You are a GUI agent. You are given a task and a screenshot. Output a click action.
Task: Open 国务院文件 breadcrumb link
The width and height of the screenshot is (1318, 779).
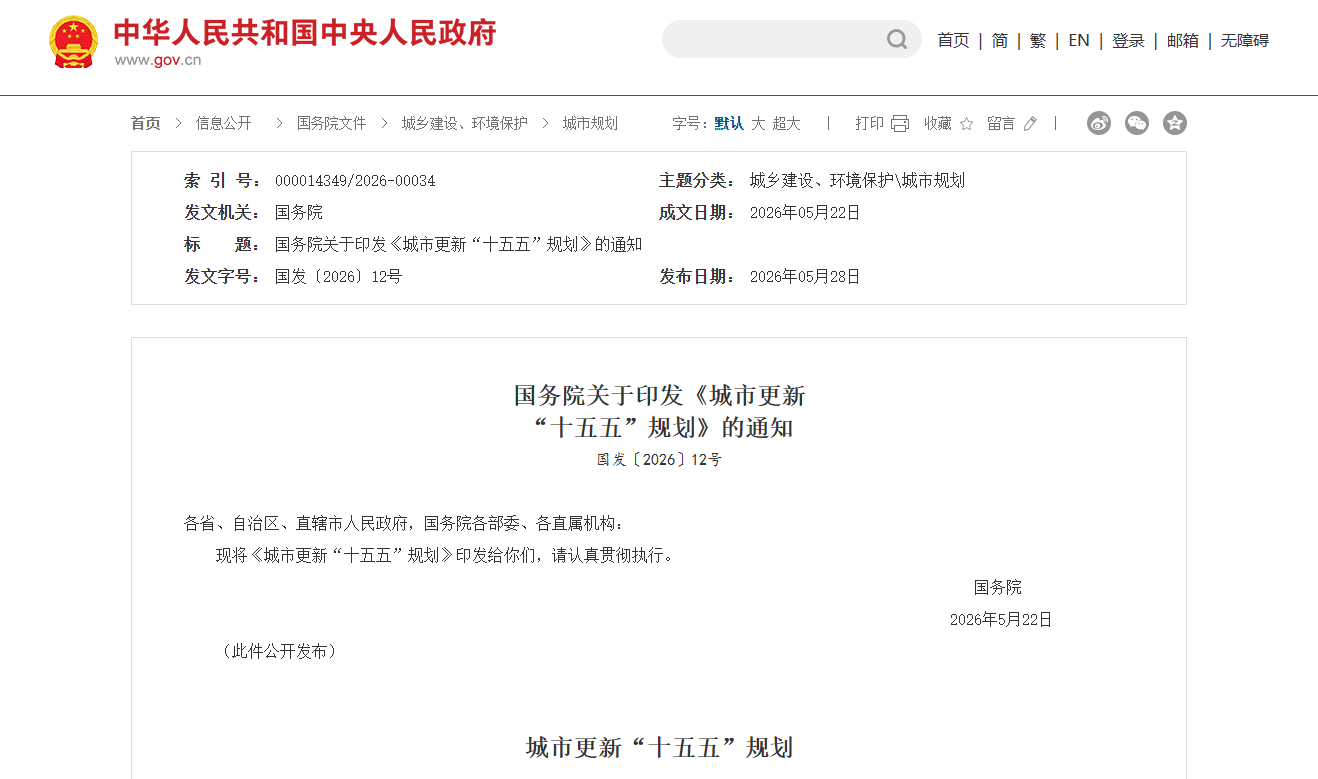click(332, 123)
